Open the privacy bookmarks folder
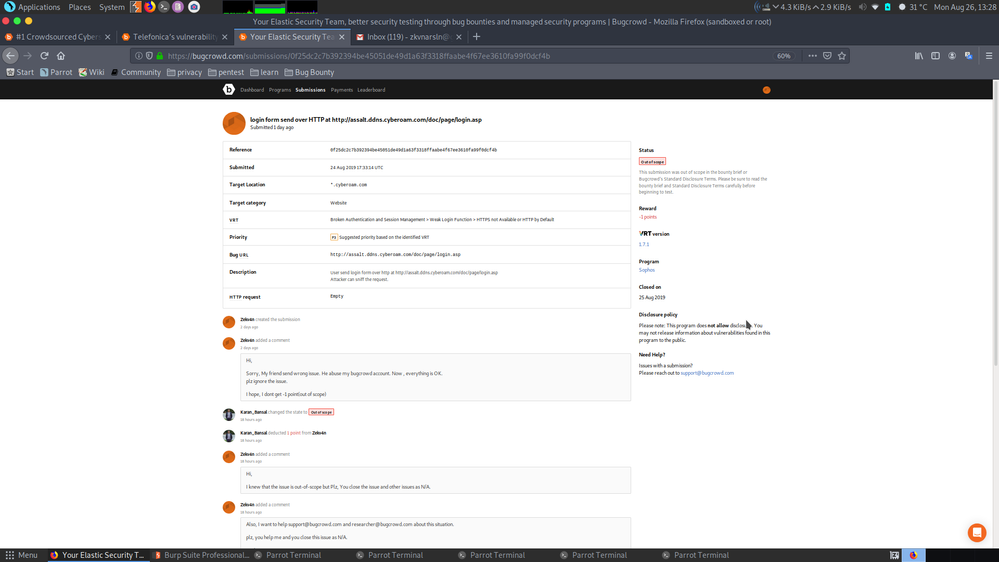Image resolution: width=999 pixels, height=562 pixels. 184,73
